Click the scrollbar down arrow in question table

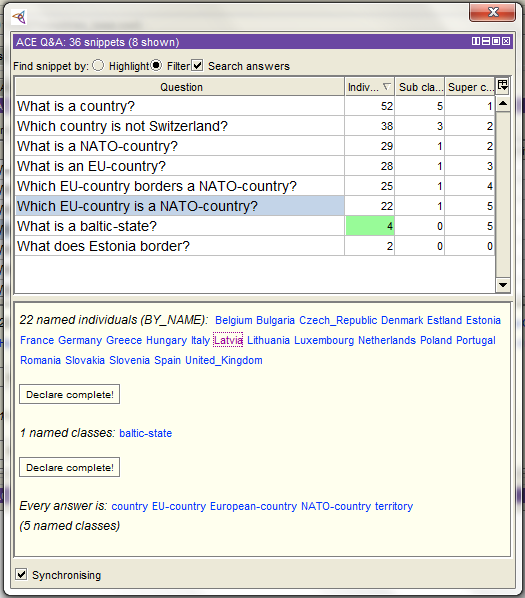click(x=503, y=285)
